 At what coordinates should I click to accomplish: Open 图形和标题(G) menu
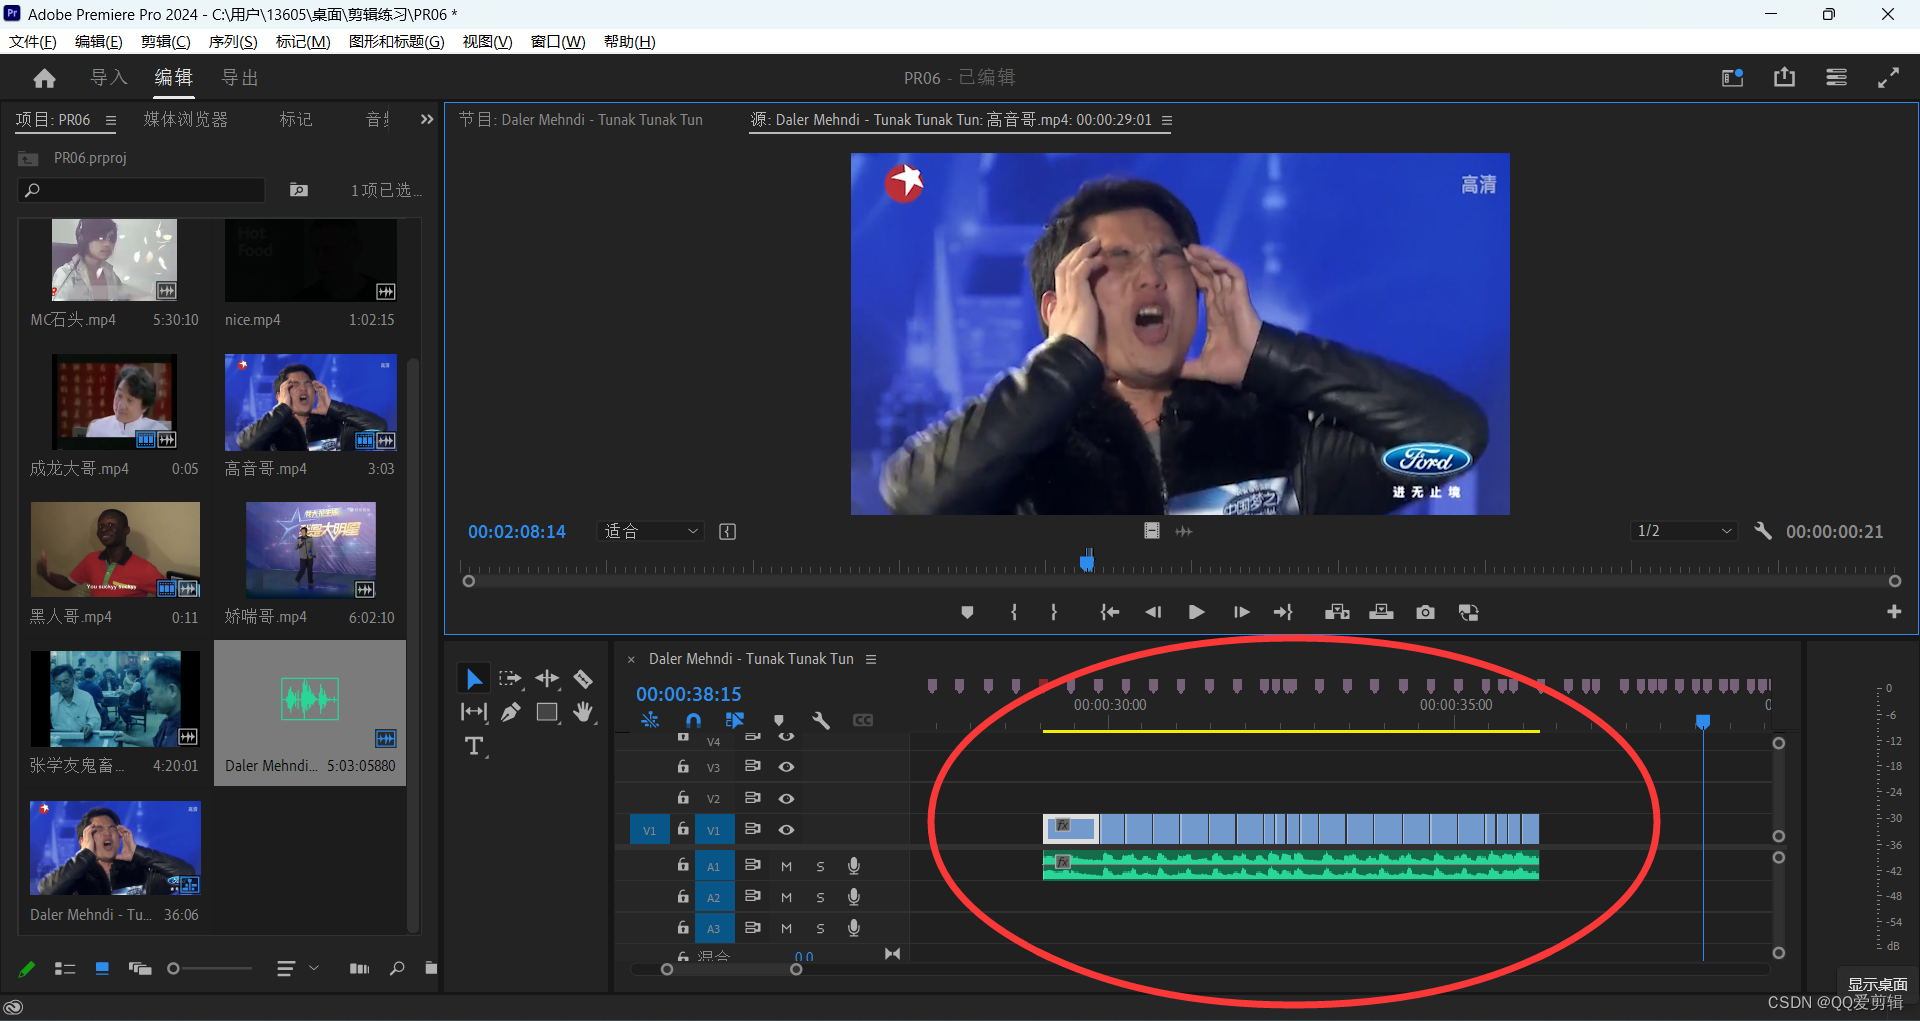click(397, 41)
